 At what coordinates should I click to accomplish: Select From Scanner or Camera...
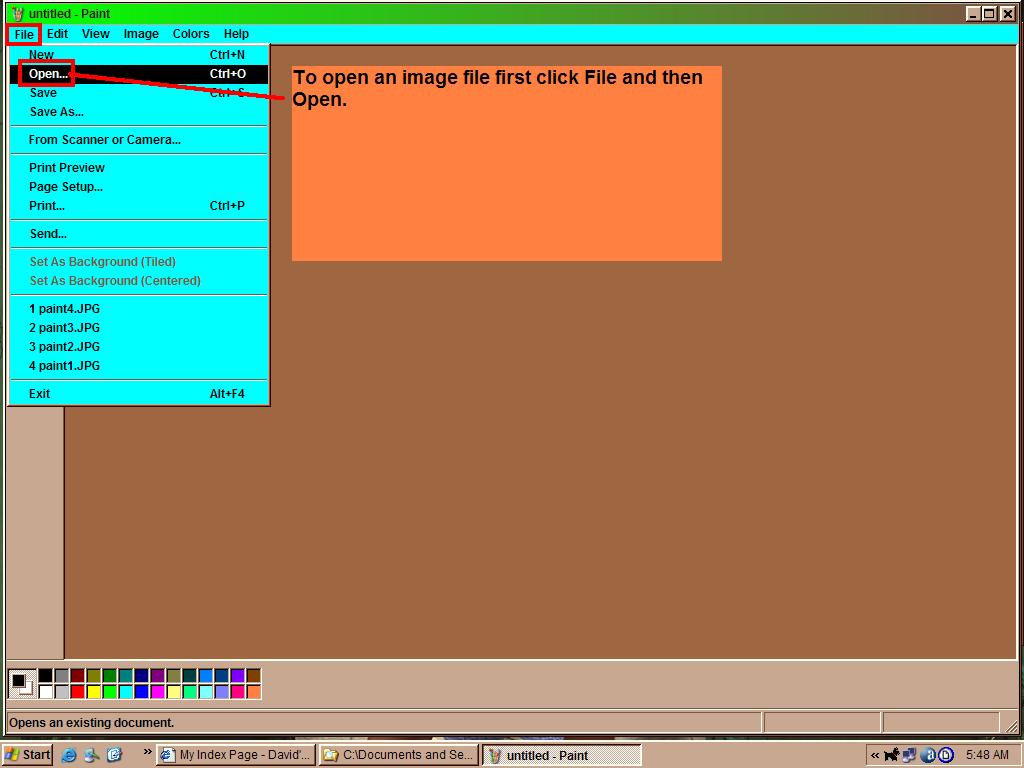[138, 140]
